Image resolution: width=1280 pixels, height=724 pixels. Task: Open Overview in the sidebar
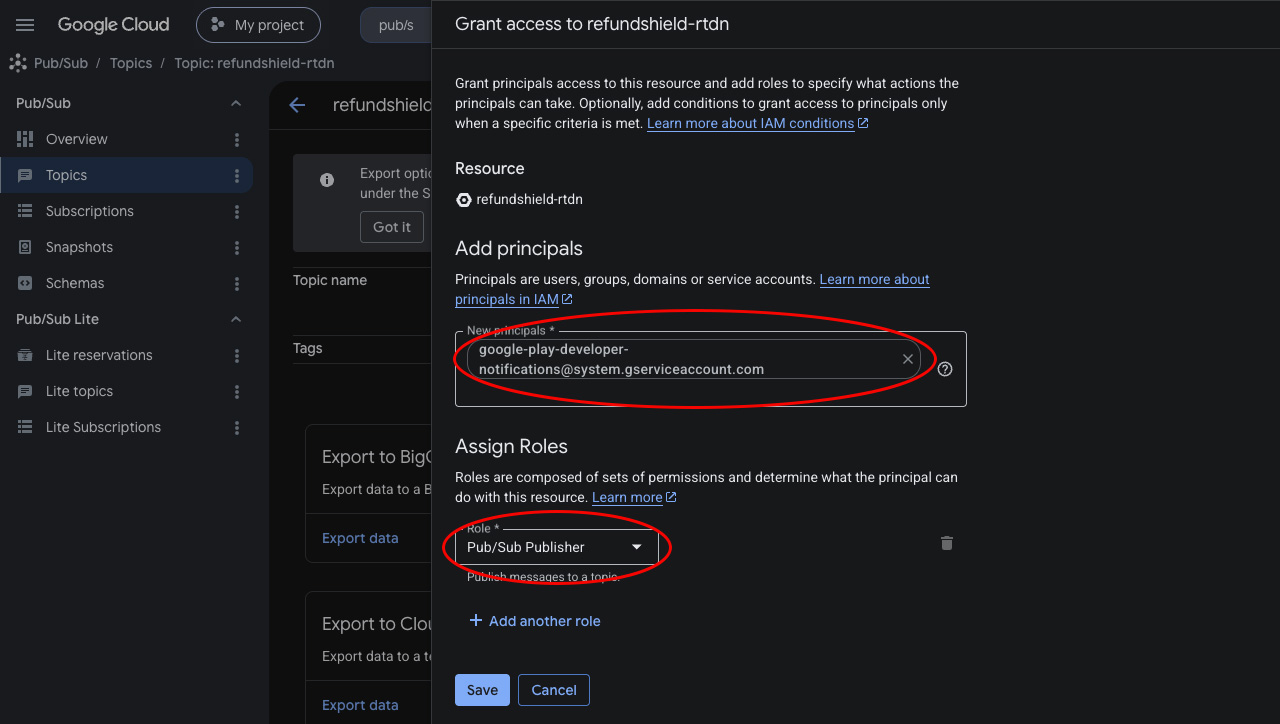[x=126, y=139]
